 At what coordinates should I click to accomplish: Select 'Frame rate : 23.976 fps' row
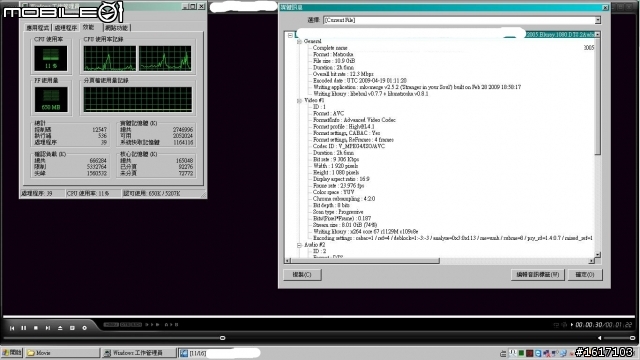338,185
